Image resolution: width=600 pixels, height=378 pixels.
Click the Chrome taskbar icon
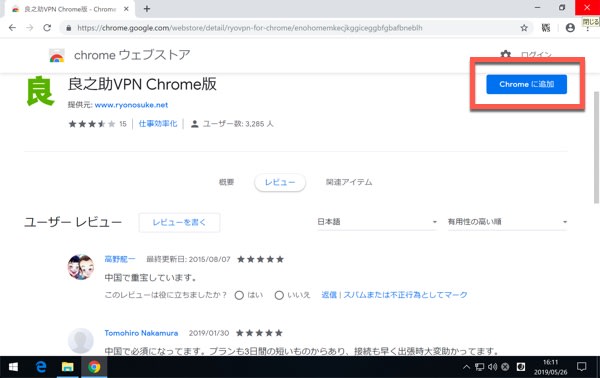(94, 367)
